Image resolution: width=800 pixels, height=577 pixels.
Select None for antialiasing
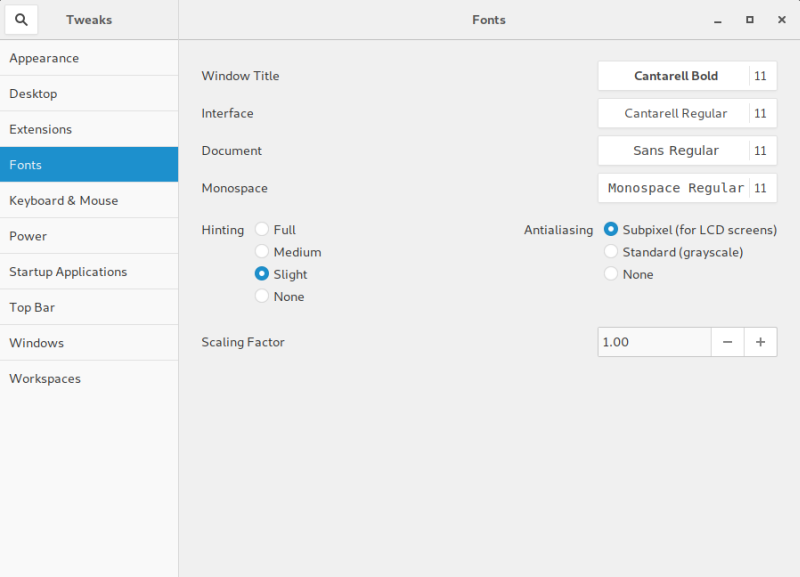(x=611, y=274)
